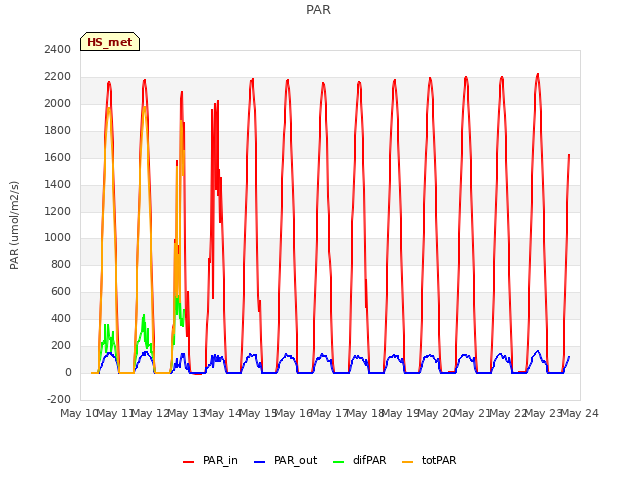Viewport: 640px width, 480px height.
Task: Click the 1600 y-axis label
Action: point(58,158)
